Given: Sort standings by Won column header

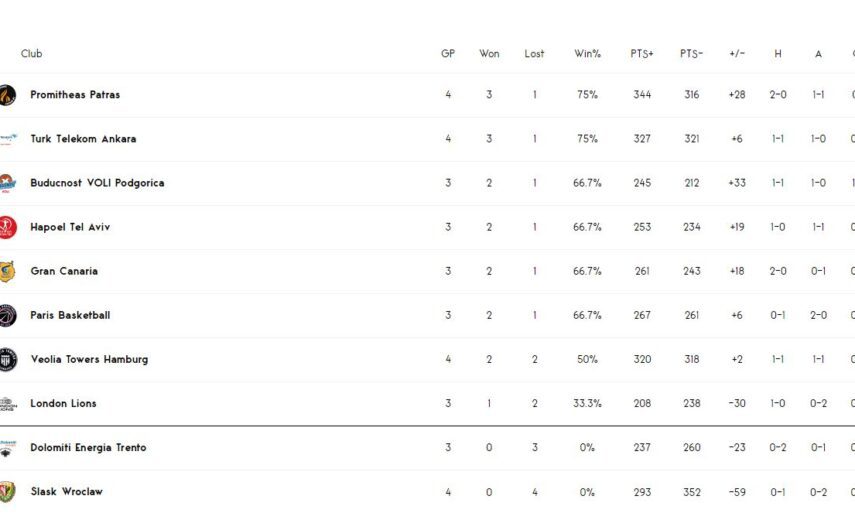Looking at the screenshot, I should (x=489, y=54).
